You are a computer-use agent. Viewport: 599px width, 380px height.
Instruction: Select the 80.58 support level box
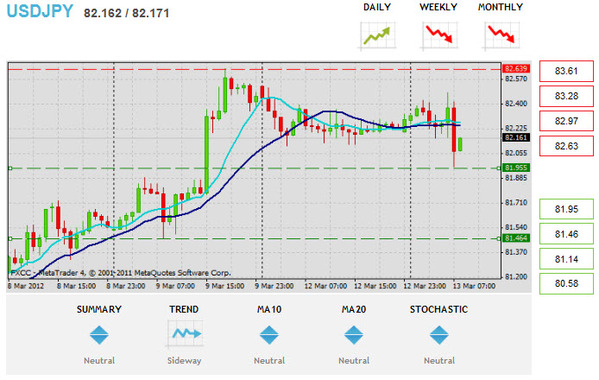(x=567, y=284)
